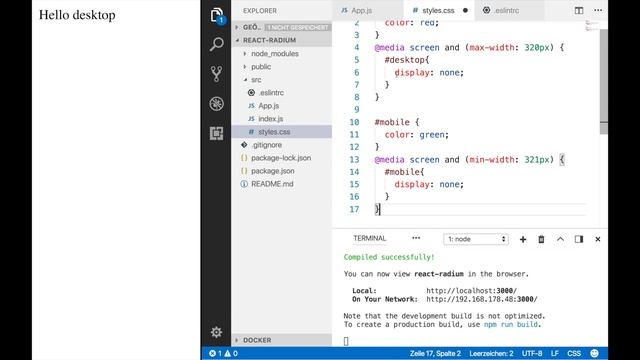Open the Source Control view

coord(217,74)
